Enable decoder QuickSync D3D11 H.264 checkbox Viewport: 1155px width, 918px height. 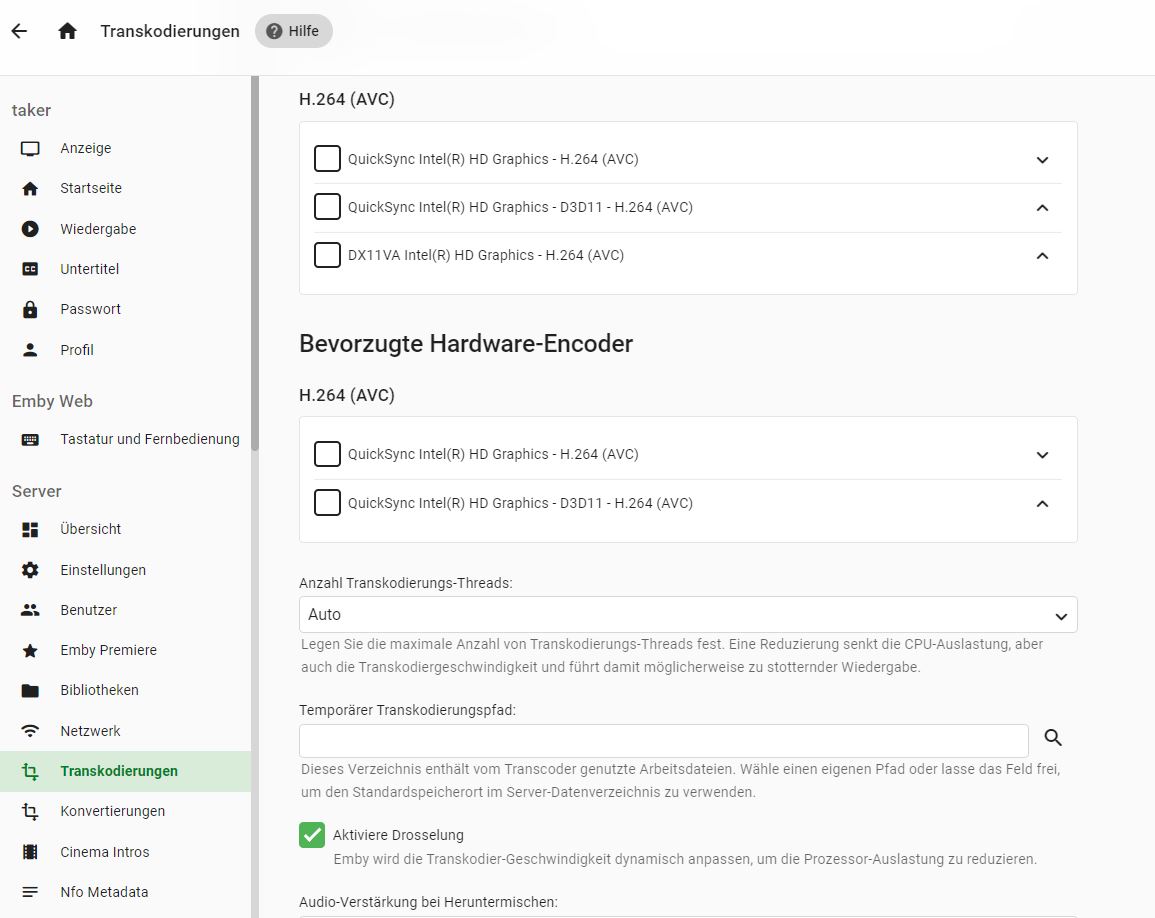click(327, 207)
